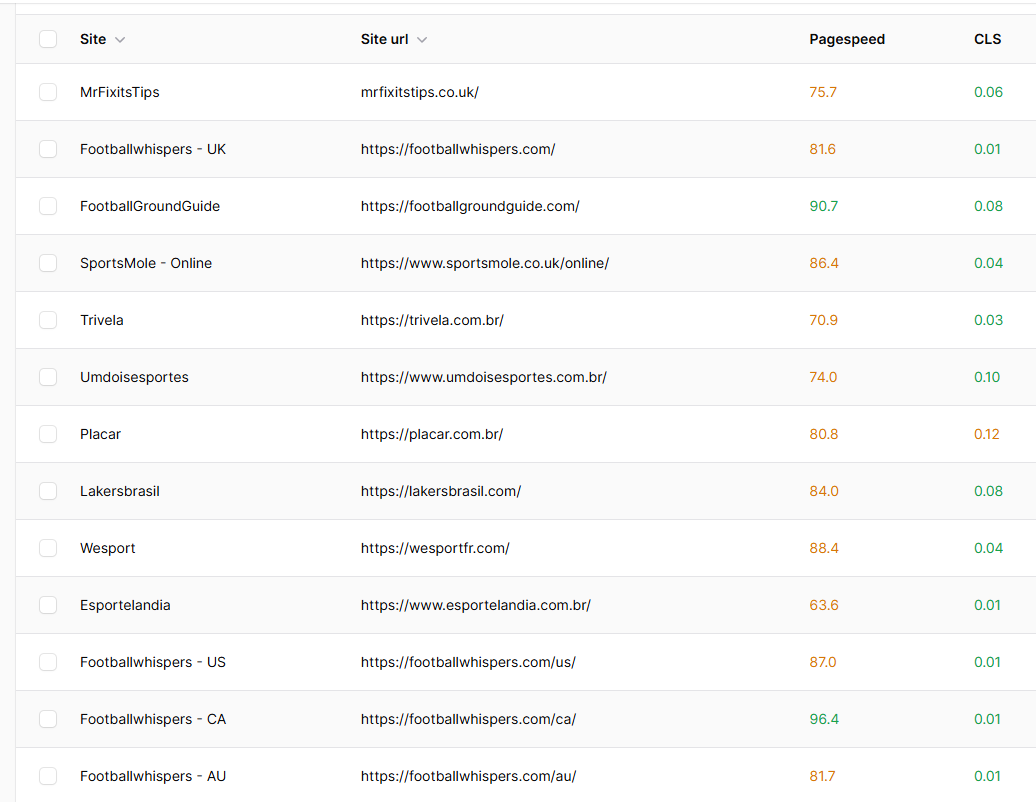The width and height of the screenshot is (1036, 802).
Task: Select the Footballwhispers - UK row checkbox
Action: (x=48, y=149)
